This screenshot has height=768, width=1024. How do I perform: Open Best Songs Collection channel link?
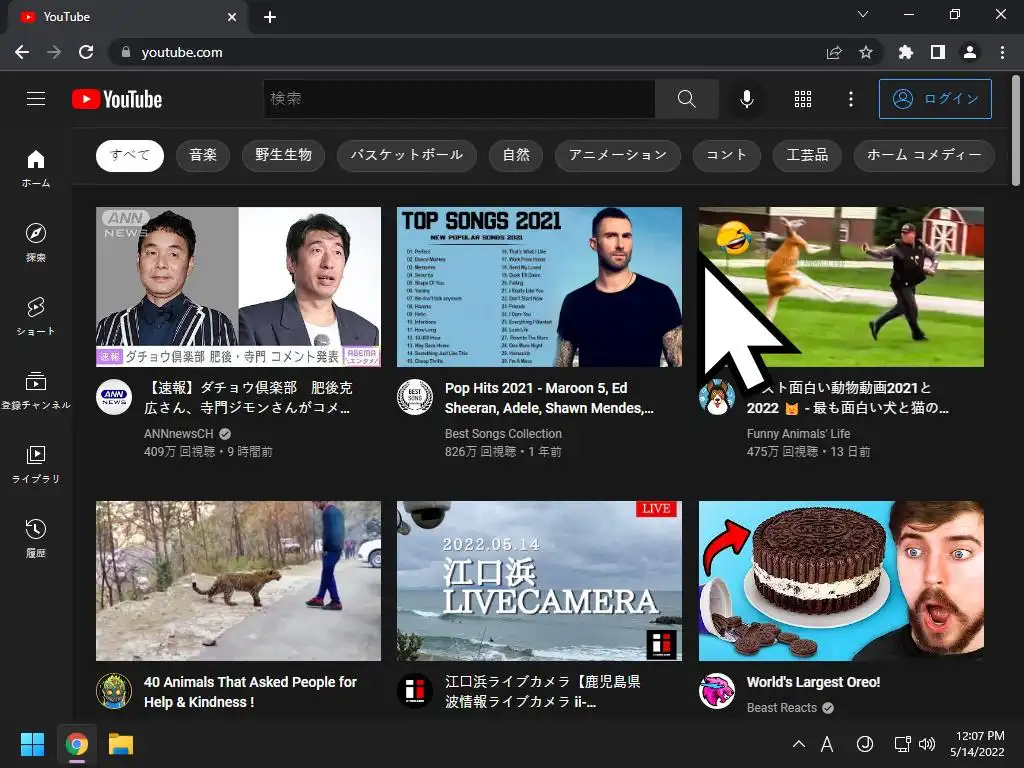point(504,434)
